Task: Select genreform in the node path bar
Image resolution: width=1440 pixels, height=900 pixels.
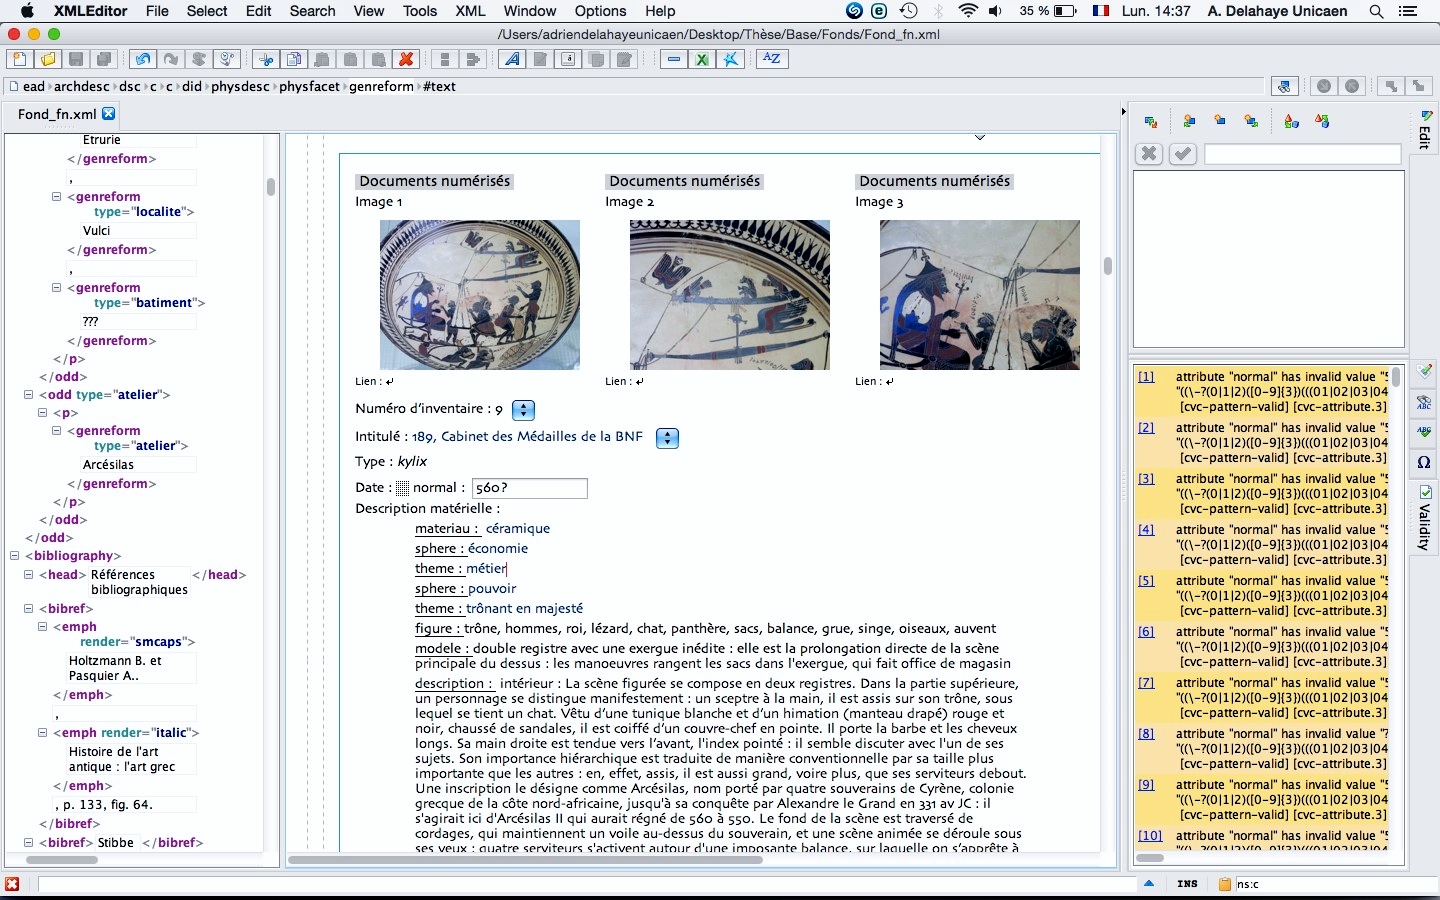Action: point(381,86)
